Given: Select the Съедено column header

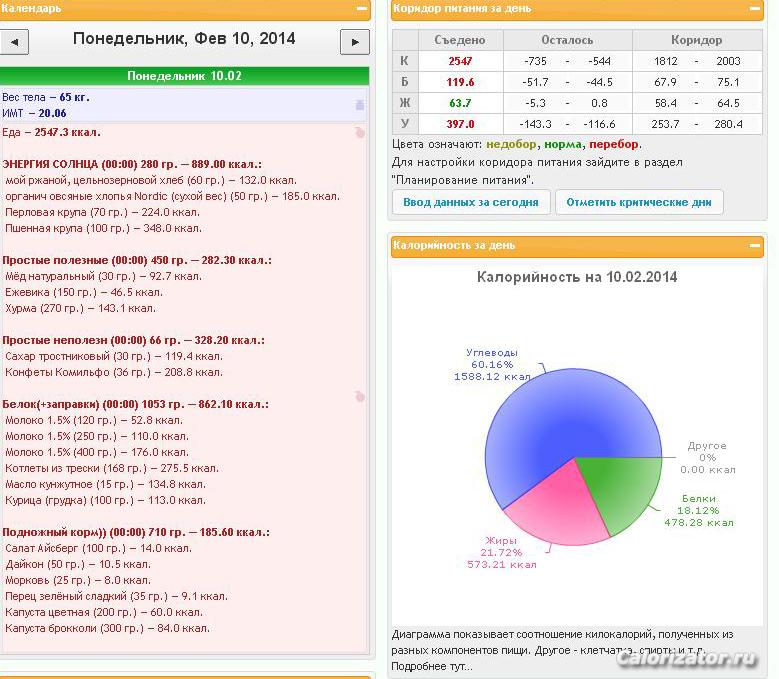Looking at the screenshot, I should point(460,40).
